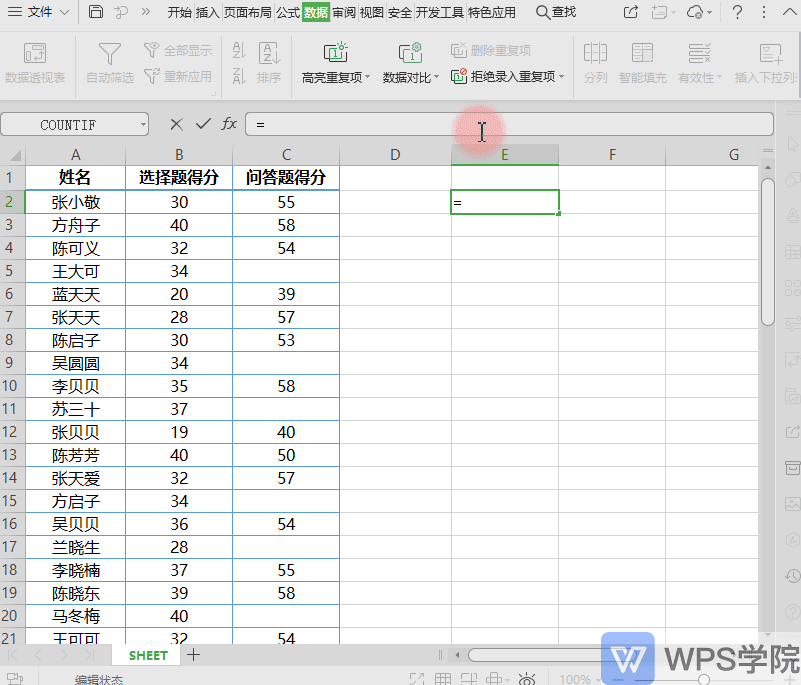Confirm formula entry with the checkmark icon
The width and height of the screenshot is (801, 685).
point(203,124)
